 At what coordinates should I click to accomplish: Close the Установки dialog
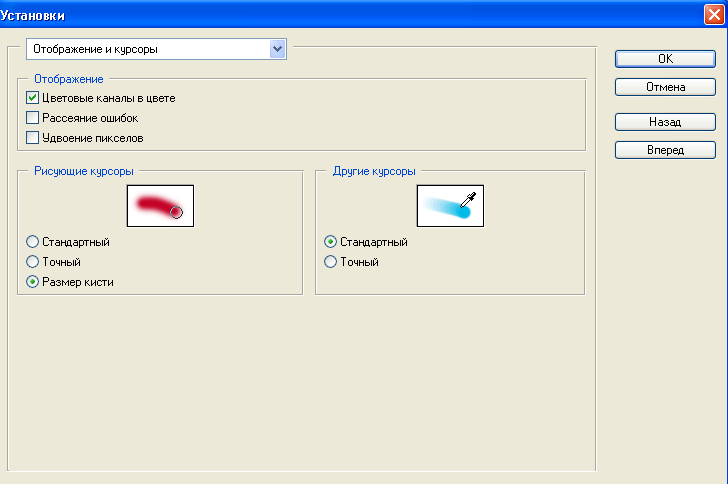click(x=714, y=14)
